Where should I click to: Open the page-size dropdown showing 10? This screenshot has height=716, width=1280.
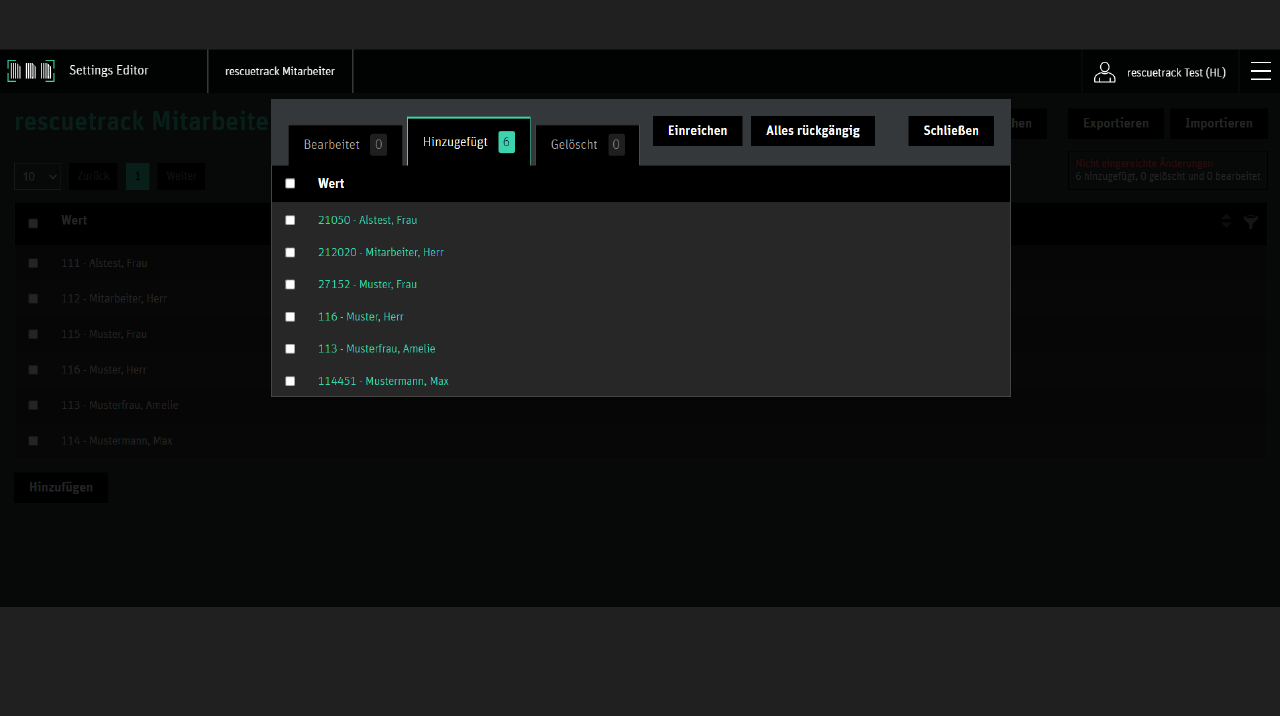(37, 176)
